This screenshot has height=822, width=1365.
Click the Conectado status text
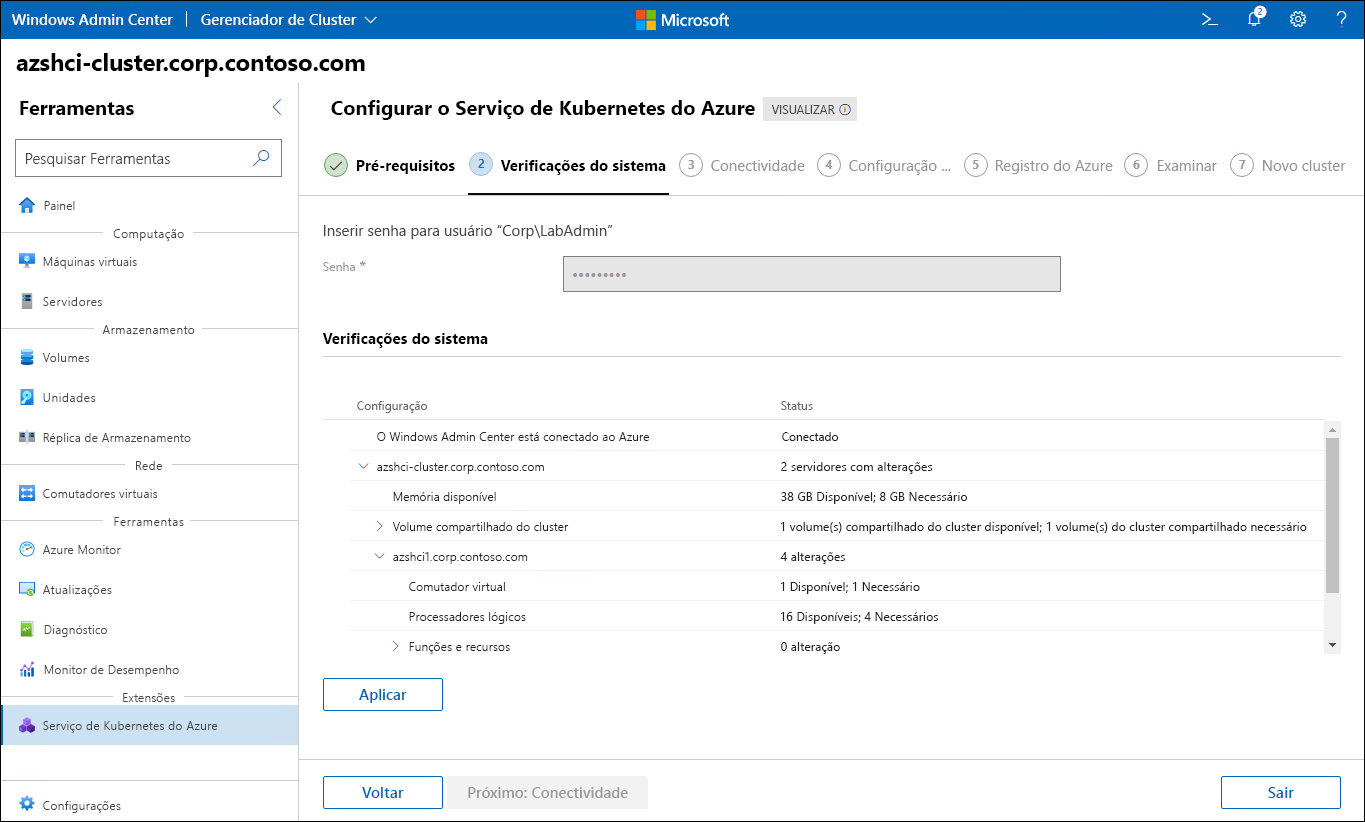click(x=809, y=436)
